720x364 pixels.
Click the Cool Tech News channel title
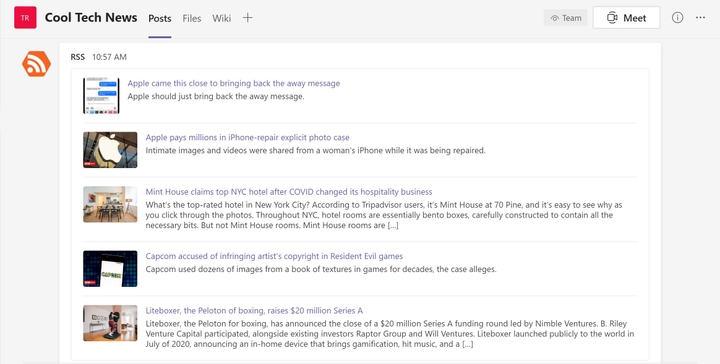(x=91, y=17)
